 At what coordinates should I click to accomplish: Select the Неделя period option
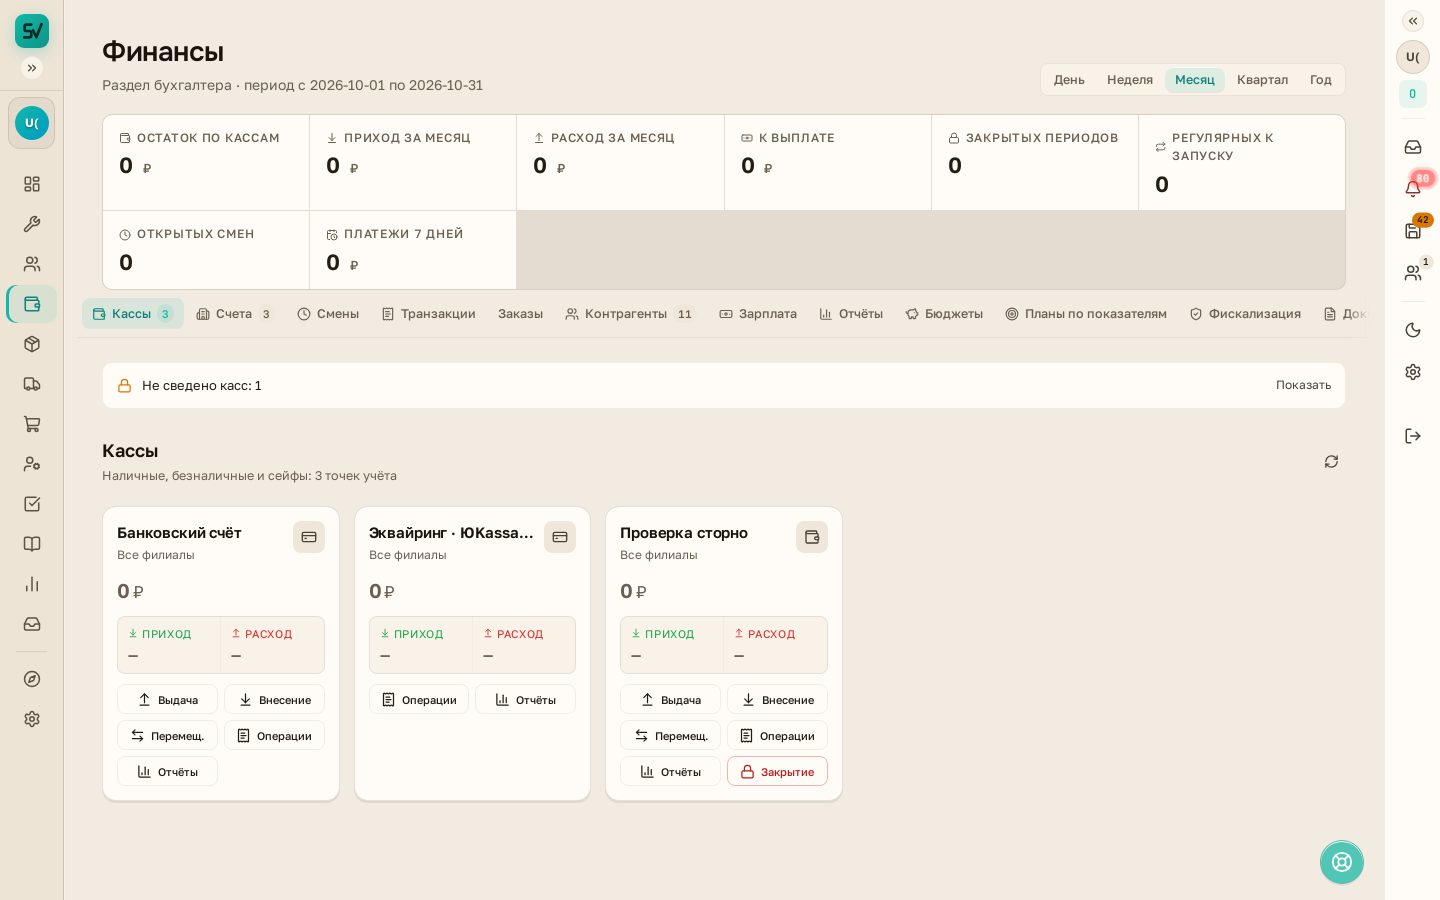point(1130,80)
